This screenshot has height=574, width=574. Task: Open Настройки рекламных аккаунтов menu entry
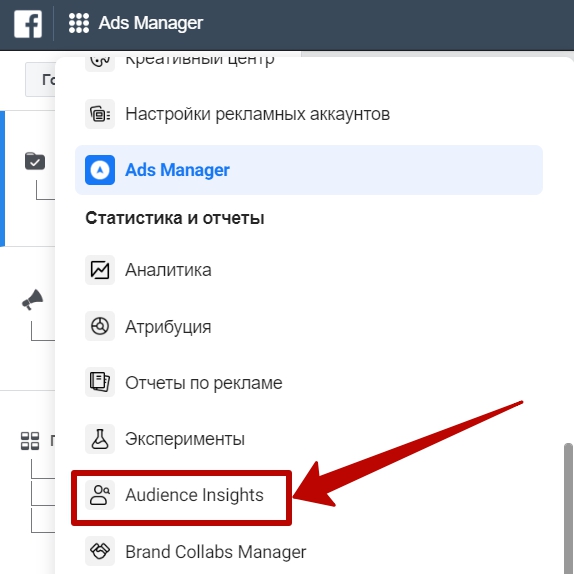tap(309, 114)
